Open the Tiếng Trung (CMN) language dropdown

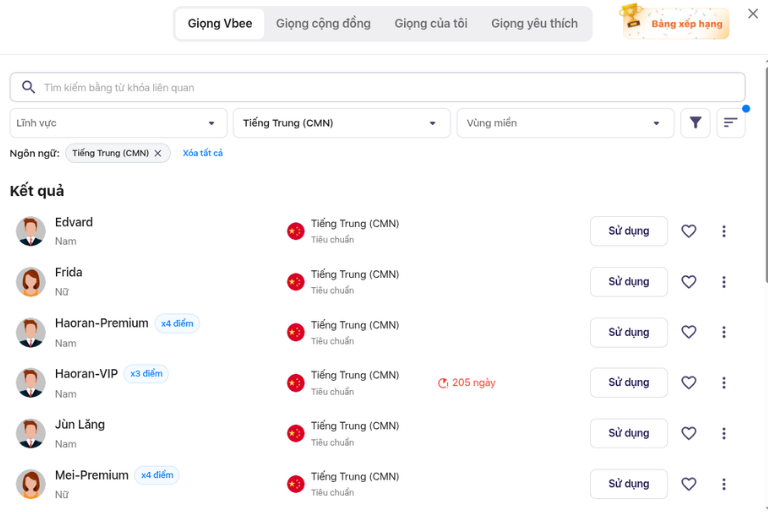tap(341, 123)
